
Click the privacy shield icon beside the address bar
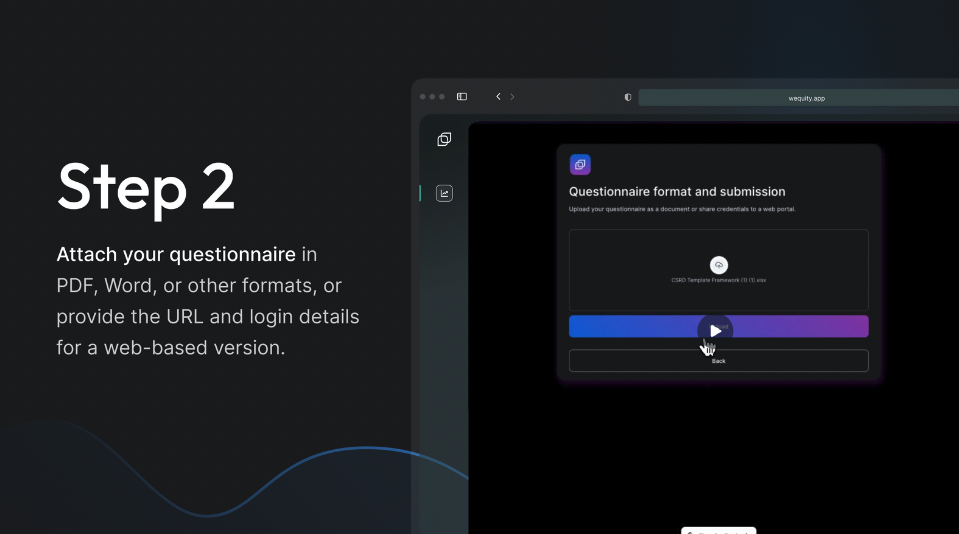[628, 97]
